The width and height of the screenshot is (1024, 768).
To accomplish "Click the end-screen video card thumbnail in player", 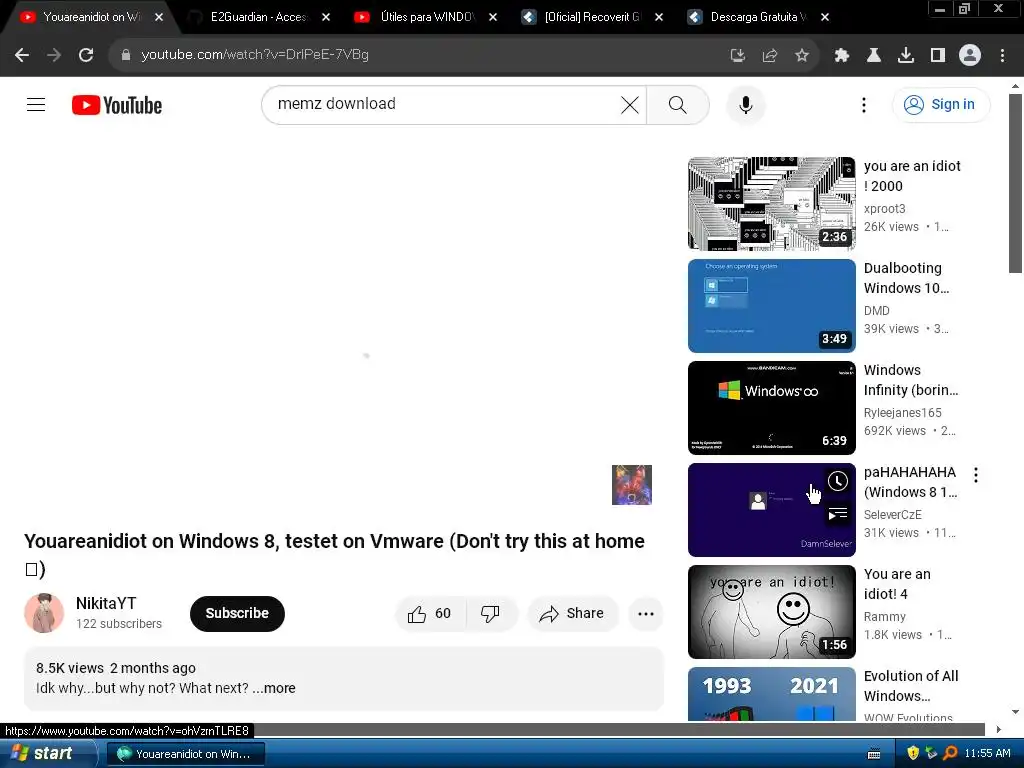I will click(x=632, y=485).
